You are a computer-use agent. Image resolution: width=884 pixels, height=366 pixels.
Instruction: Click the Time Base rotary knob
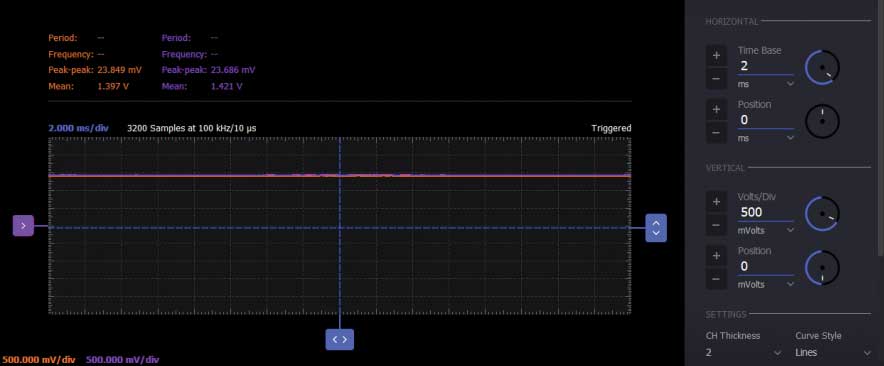pos(822,68)
